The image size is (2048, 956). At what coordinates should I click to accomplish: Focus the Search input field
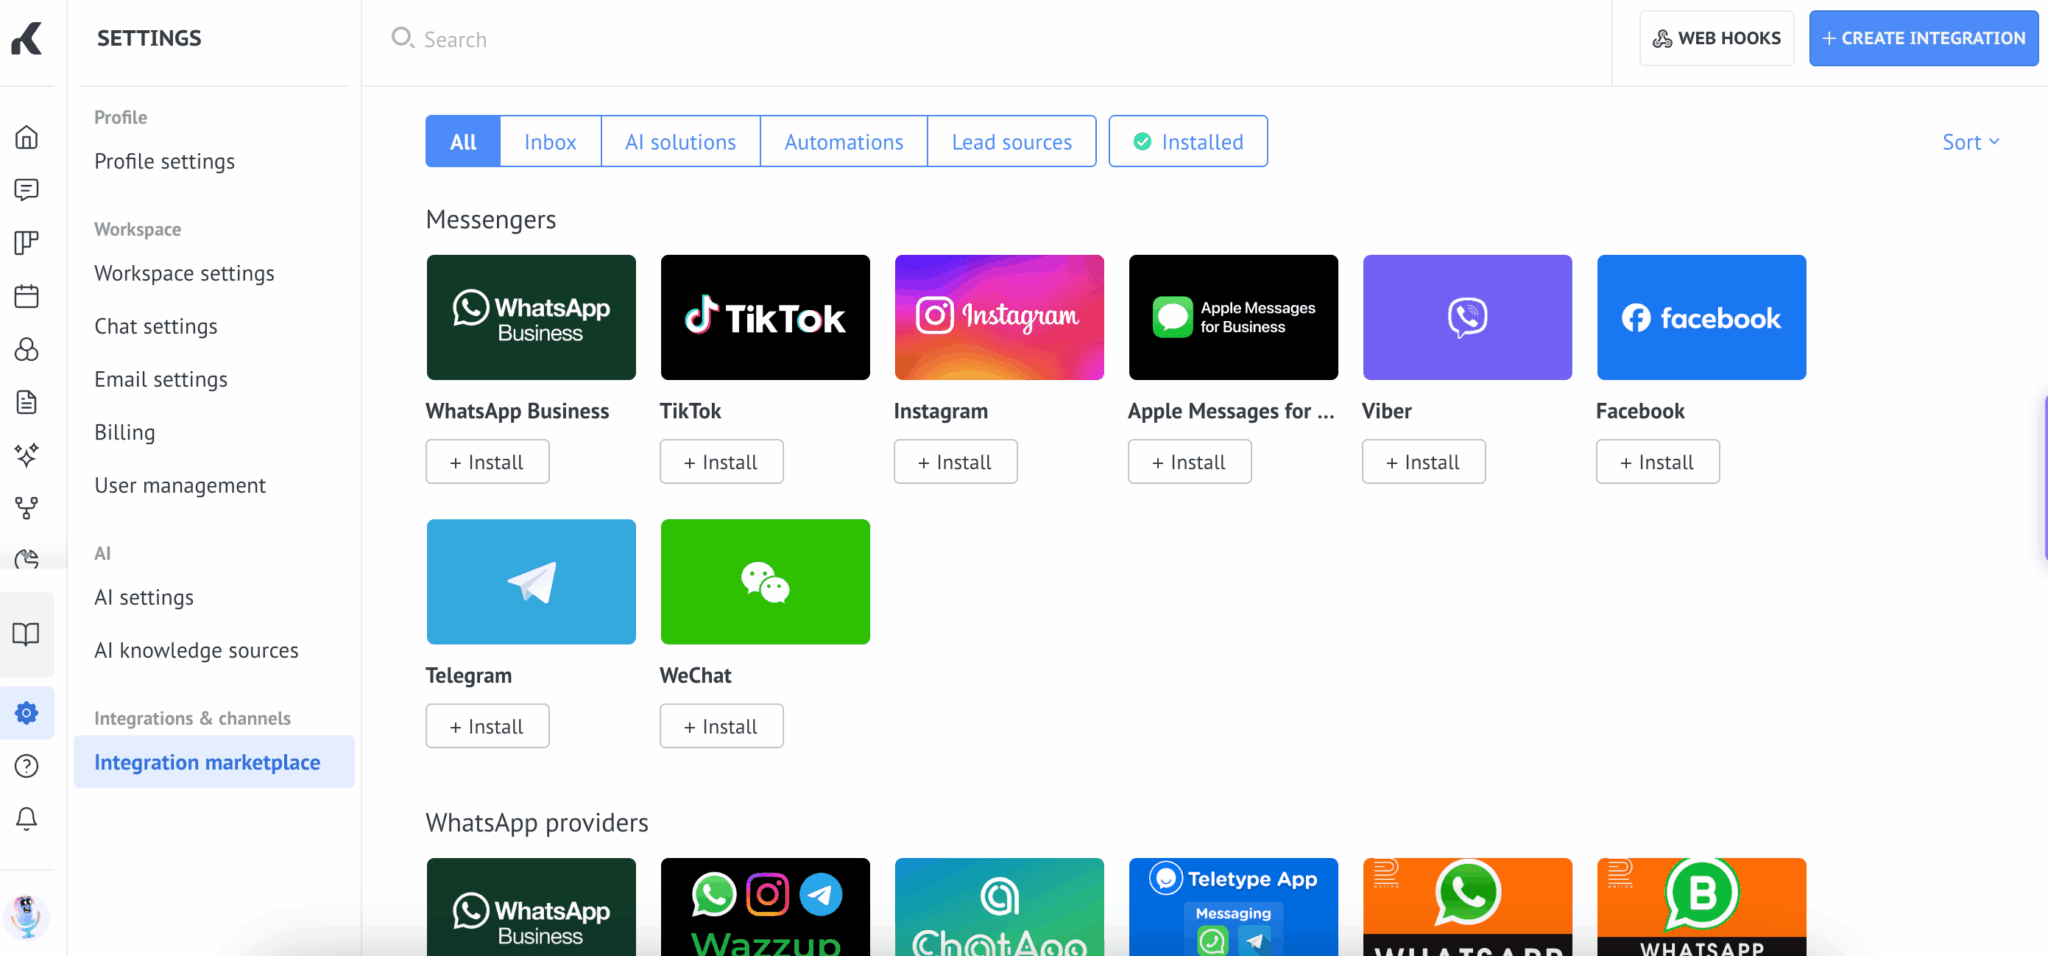point(985,39)
